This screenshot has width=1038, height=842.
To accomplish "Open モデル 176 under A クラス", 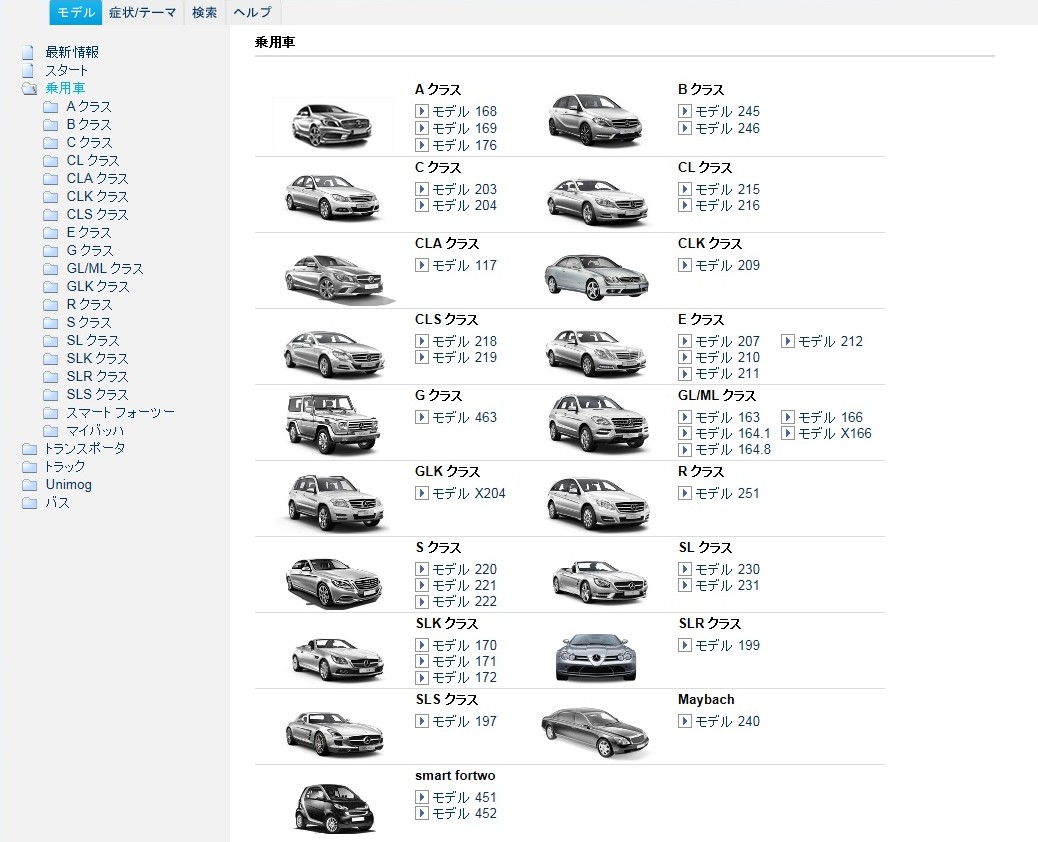I will (x=464, y=145).
